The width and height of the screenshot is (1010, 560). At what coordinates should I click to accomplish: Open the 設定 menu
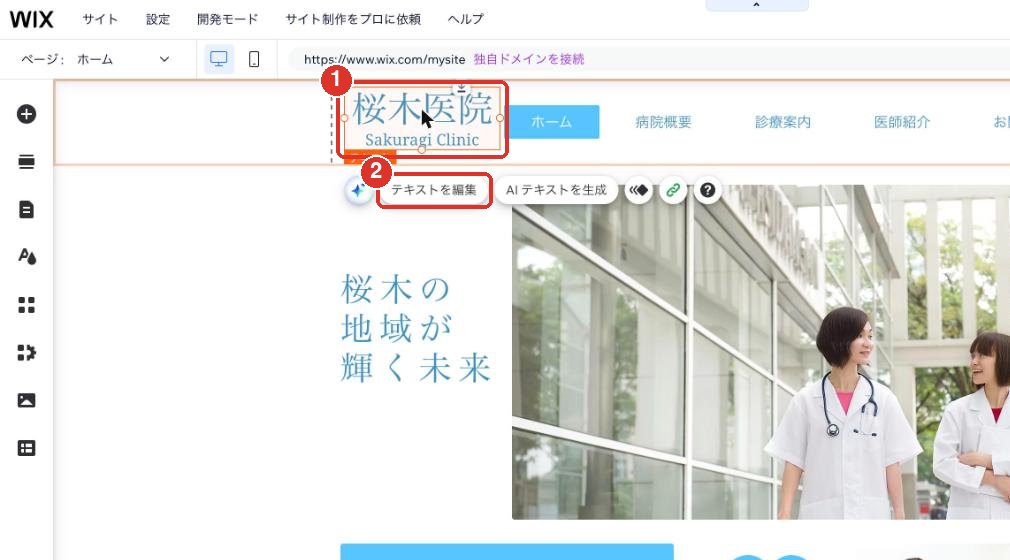[158, 19]
